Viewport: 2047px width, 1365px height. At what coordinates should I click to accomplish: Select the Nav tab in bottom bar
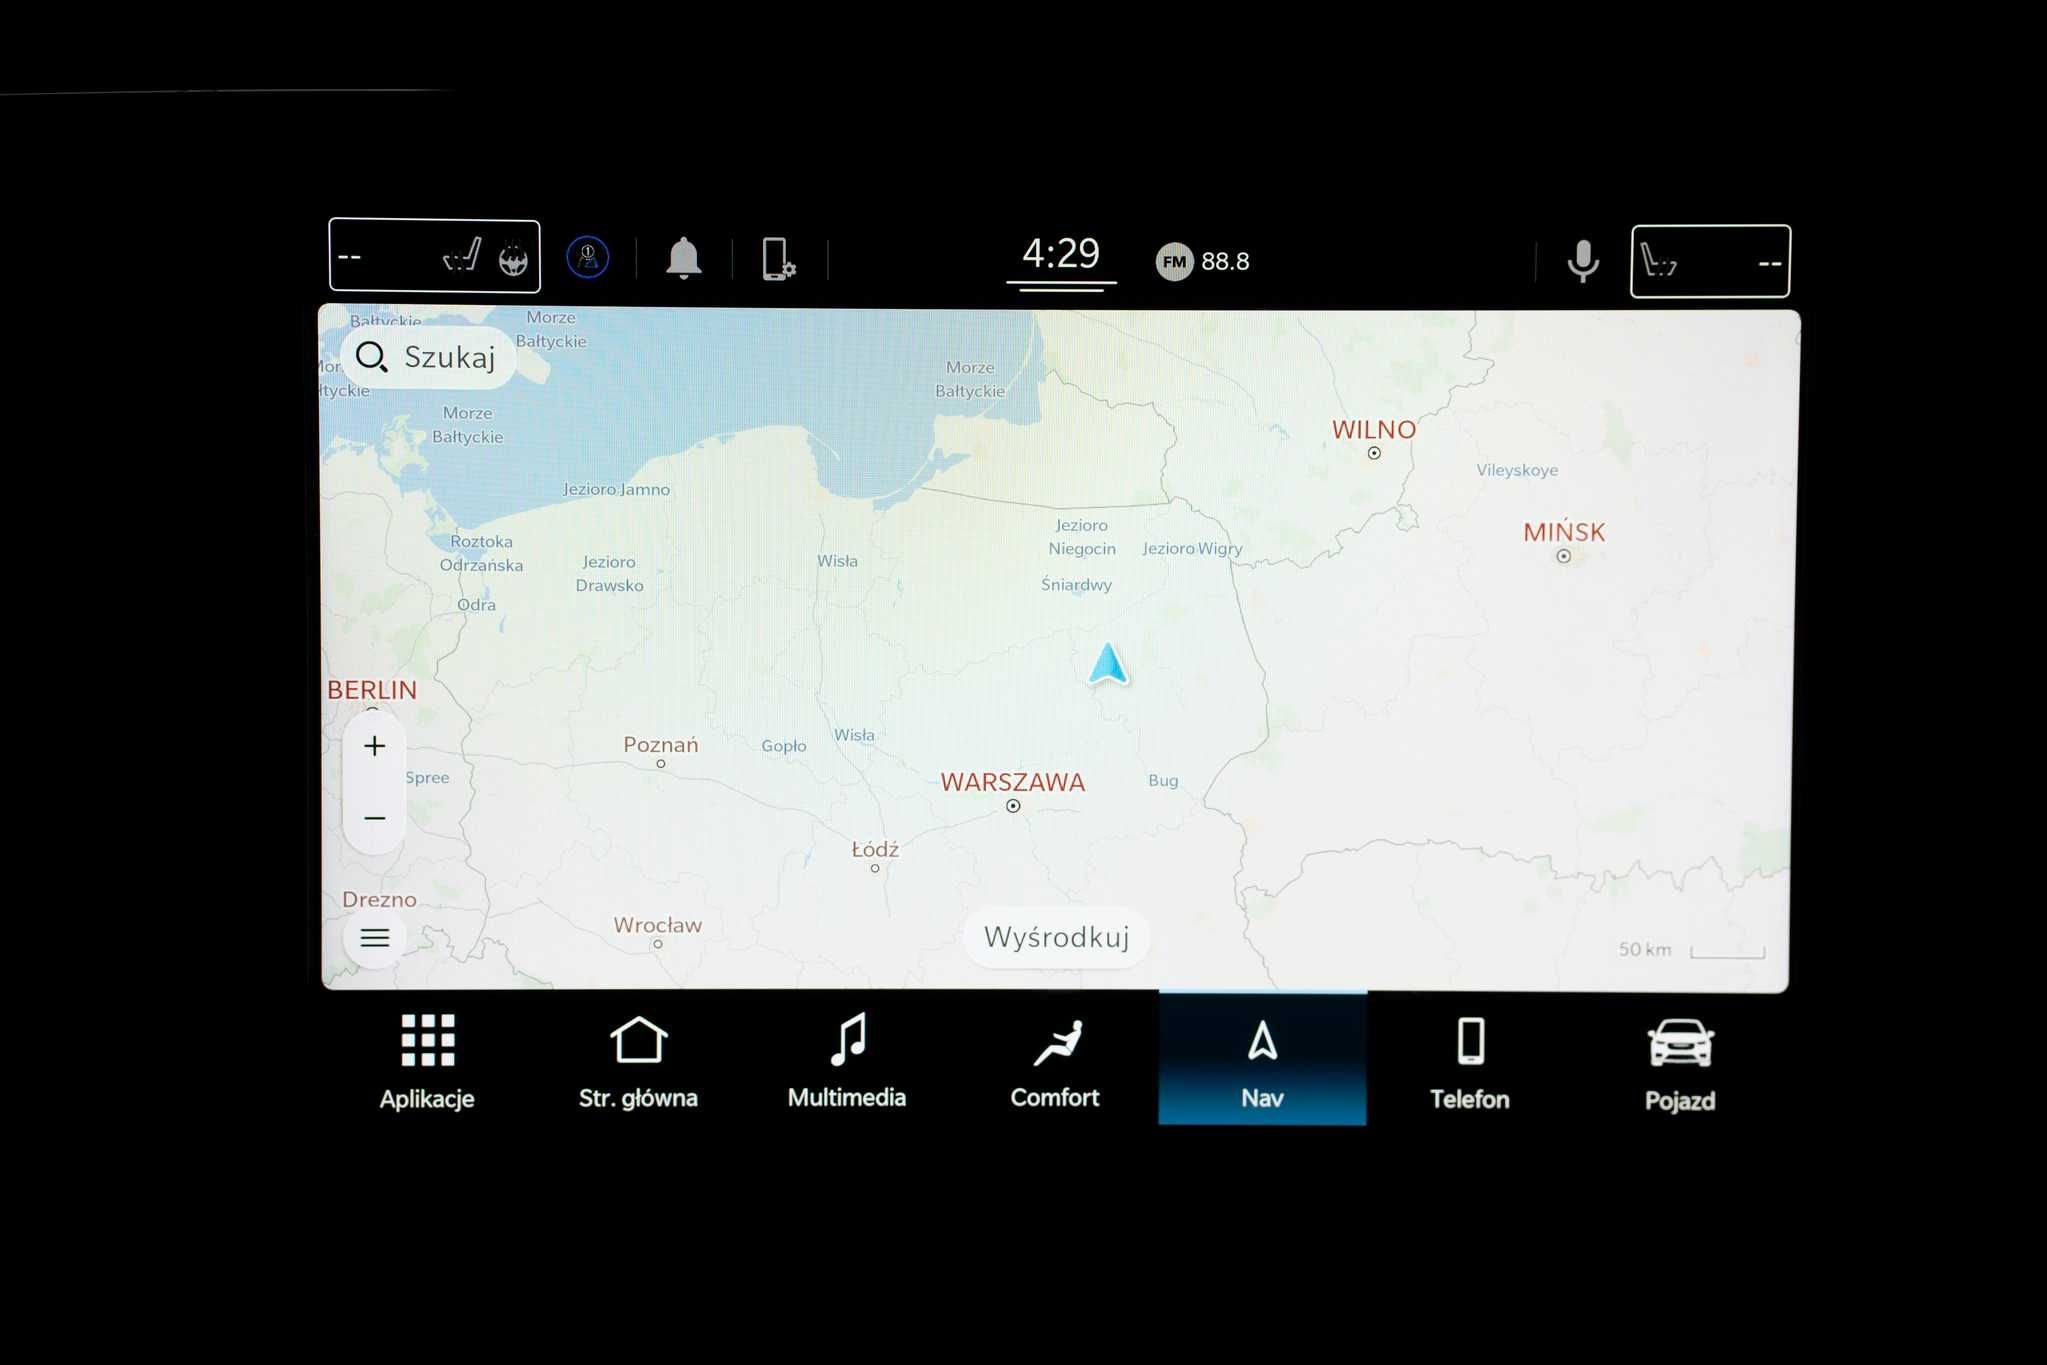(1261, 1062)
